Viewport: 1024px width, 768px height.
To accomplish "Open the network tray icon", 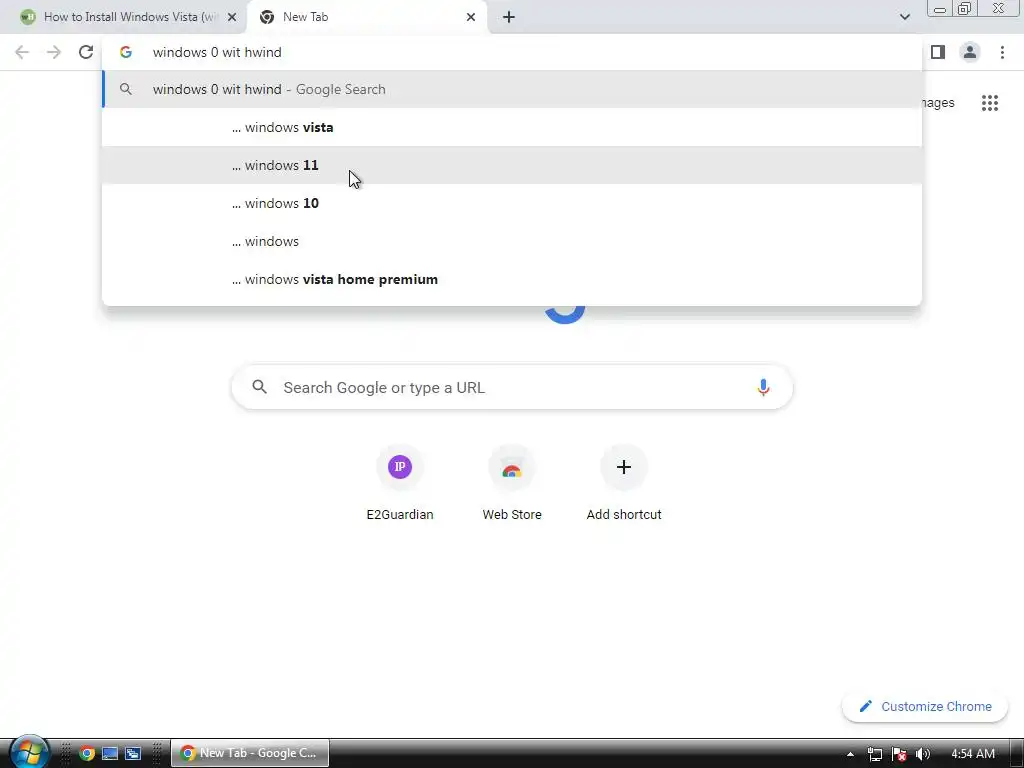I will [x=874, y=754].
